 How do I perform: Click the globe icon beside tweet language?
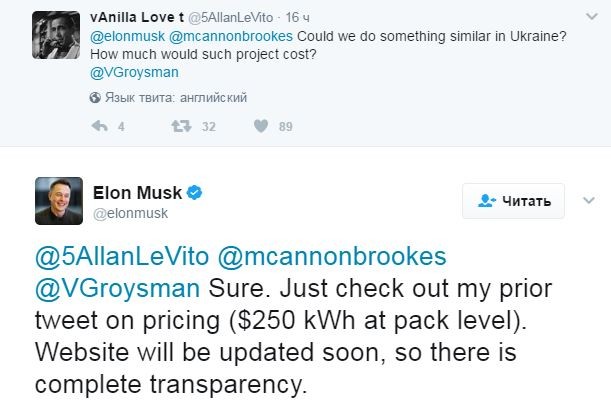[x=96, y=98]
